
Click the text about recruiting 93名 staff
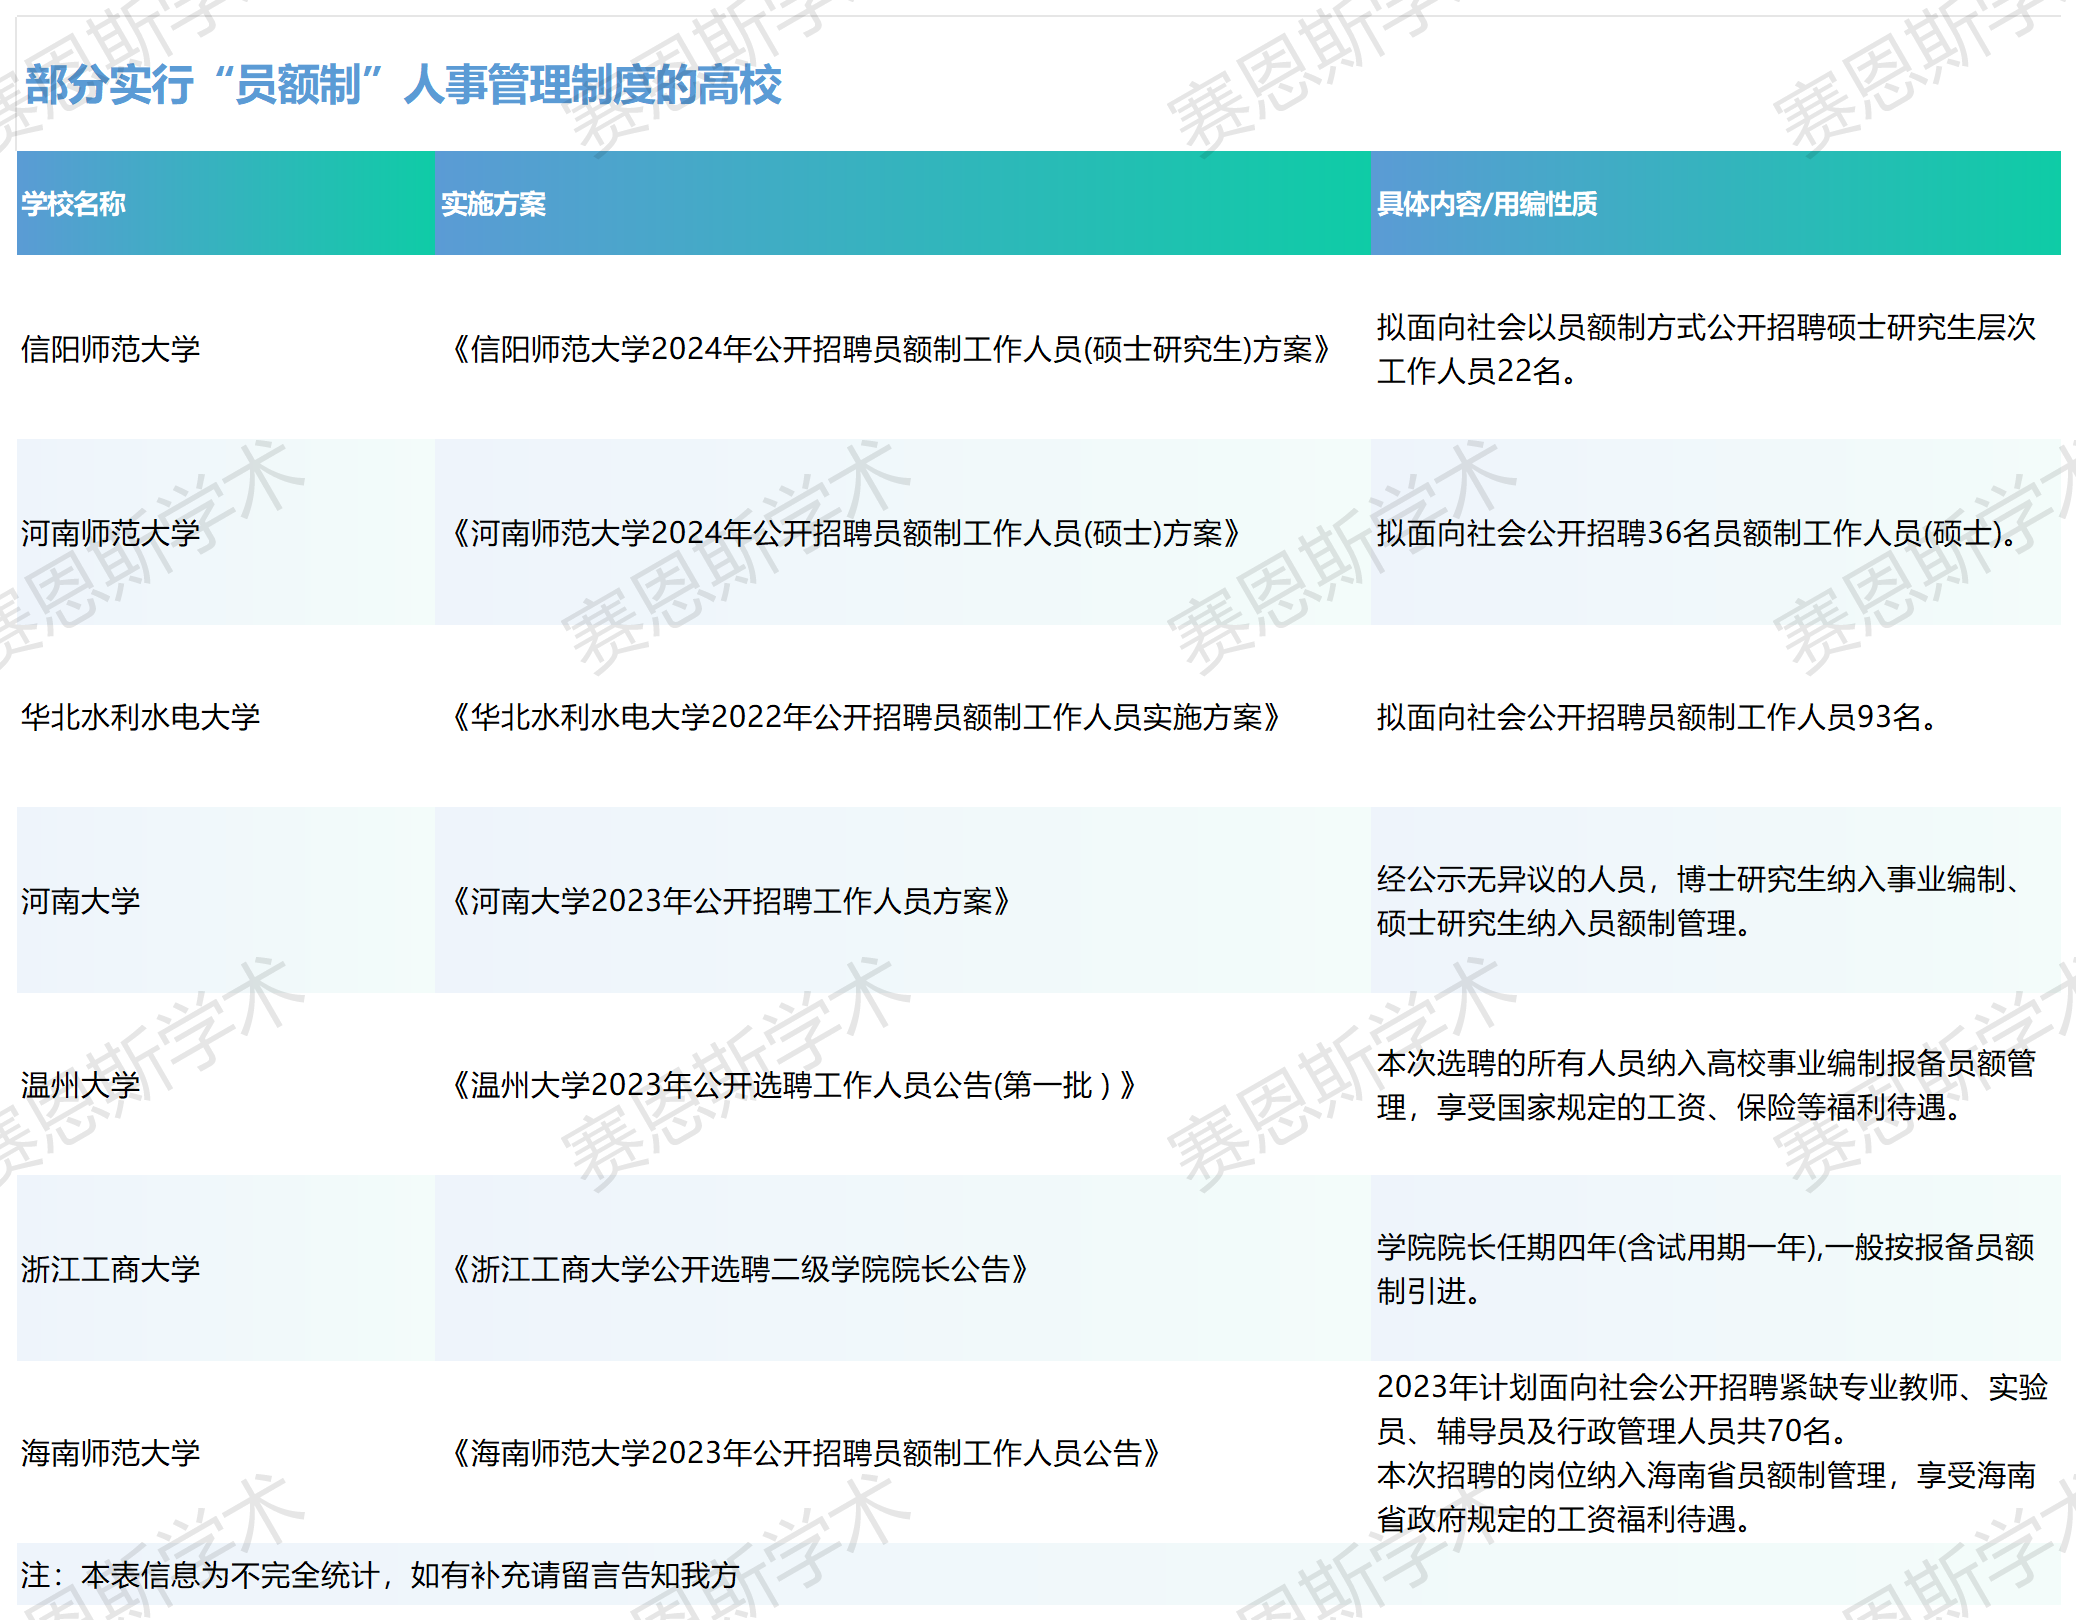pos(1661,717)
